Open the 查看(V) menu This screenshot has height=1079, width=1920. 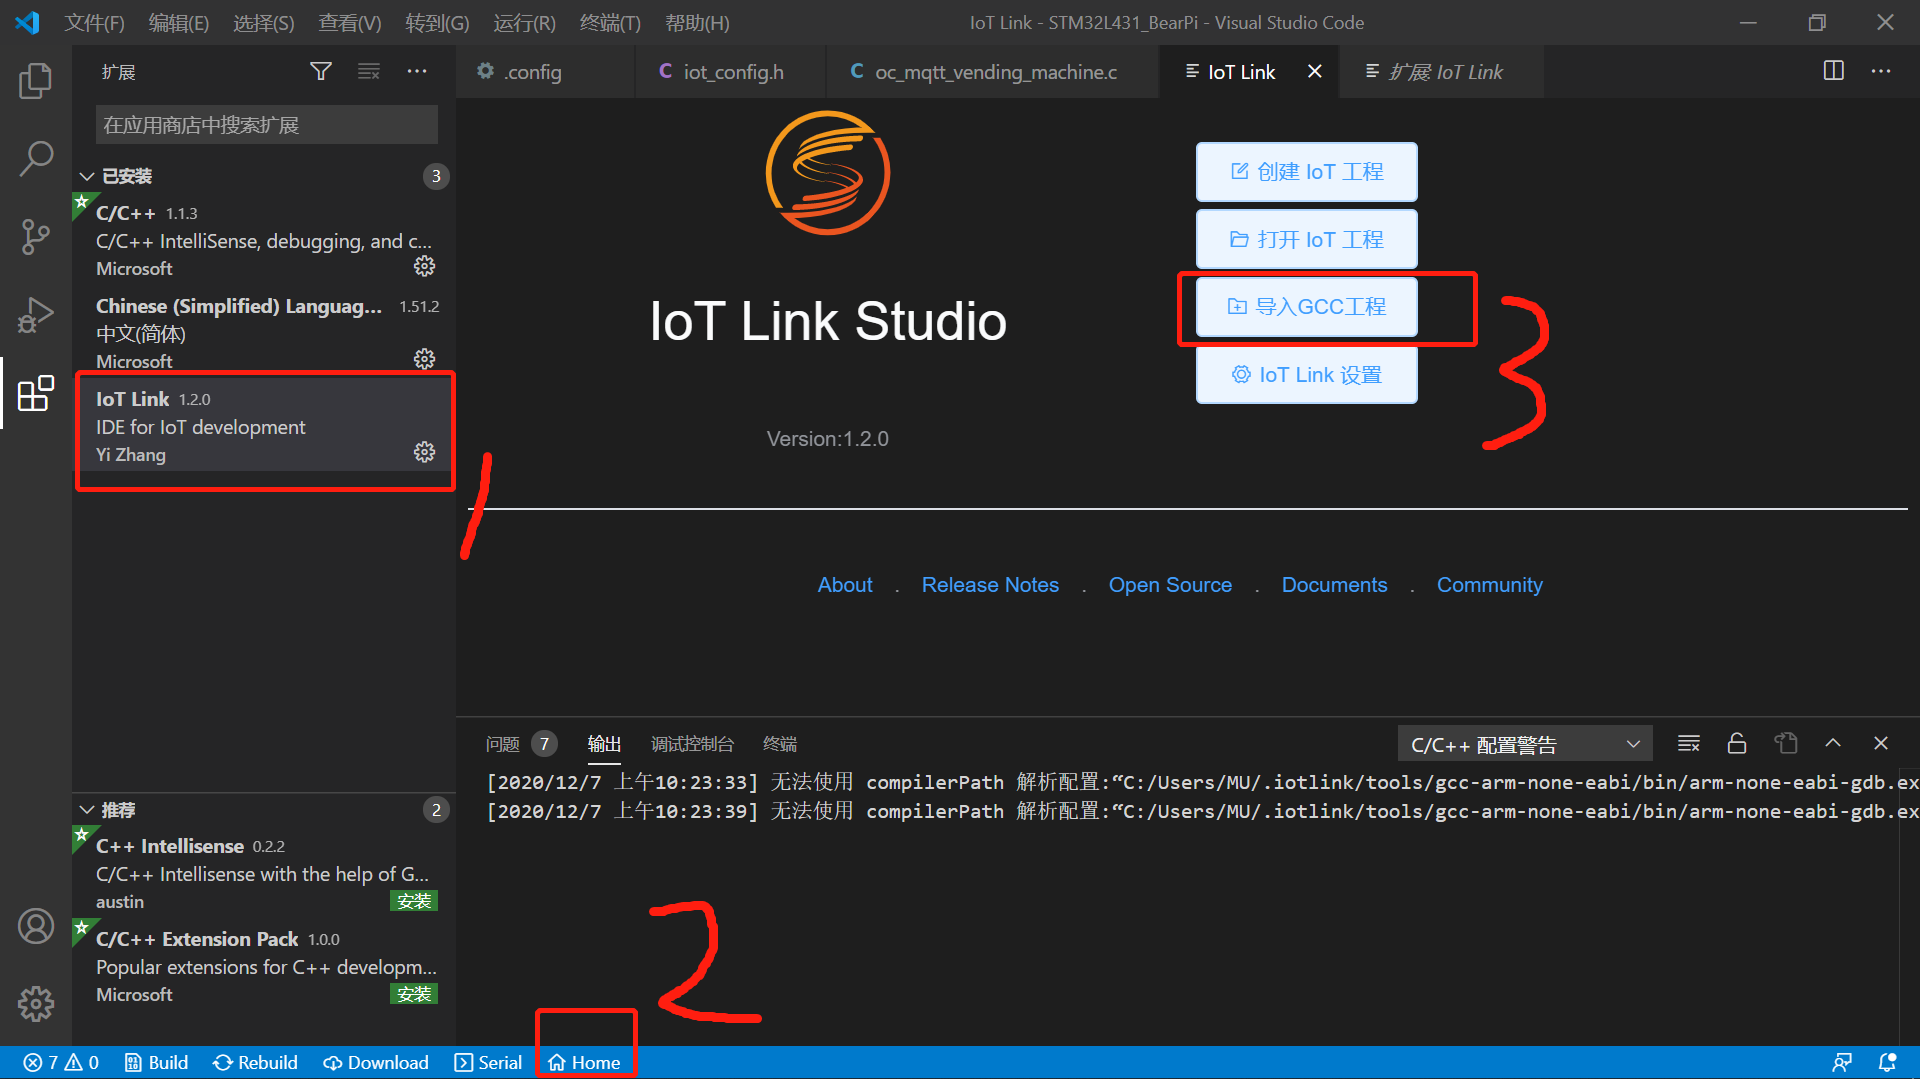click(350, 22)
